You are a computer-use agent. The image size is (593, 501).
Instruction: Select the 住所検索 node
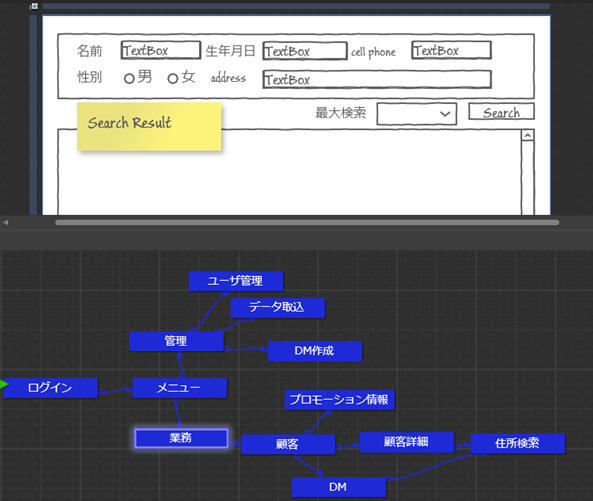coord(517,443)
